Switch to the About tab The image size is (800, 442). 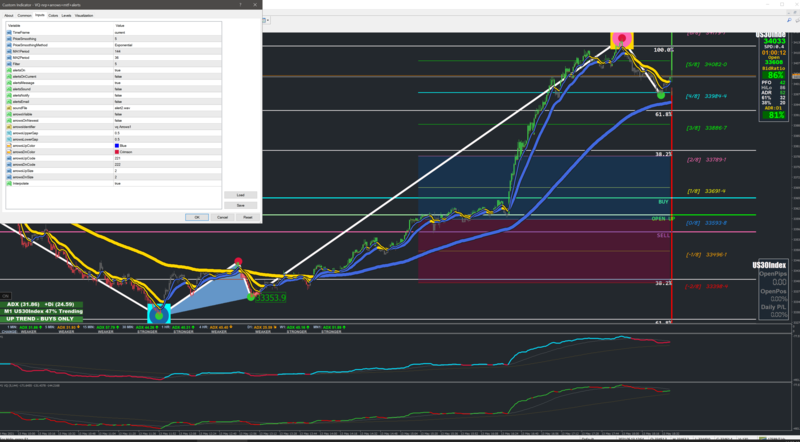[9, 15]
